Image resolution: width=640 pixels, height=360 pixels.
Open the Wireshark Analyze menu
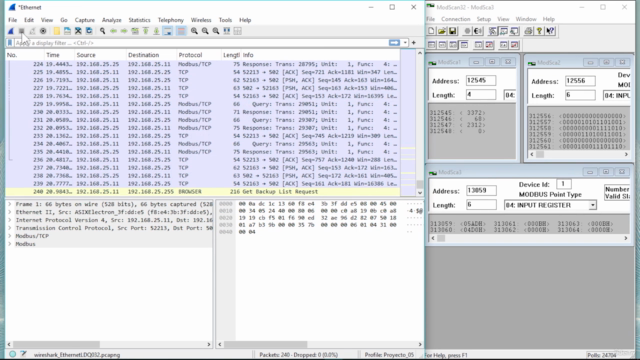(111, 20)
